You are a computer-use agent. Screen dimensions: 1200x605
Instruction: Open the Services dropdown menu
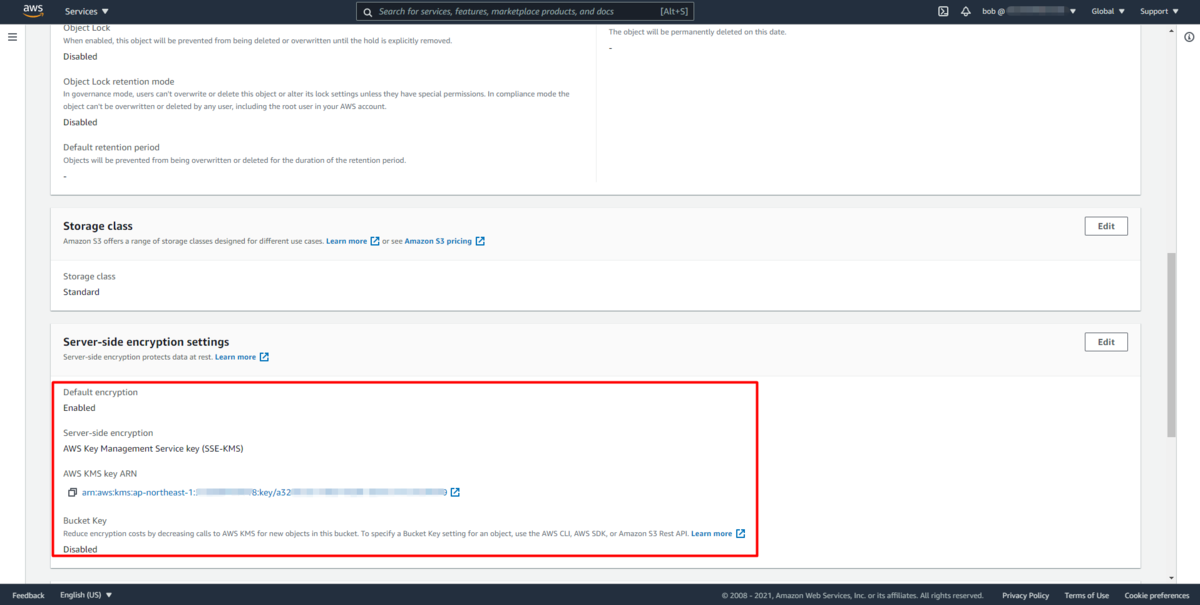tap(87, 11)
